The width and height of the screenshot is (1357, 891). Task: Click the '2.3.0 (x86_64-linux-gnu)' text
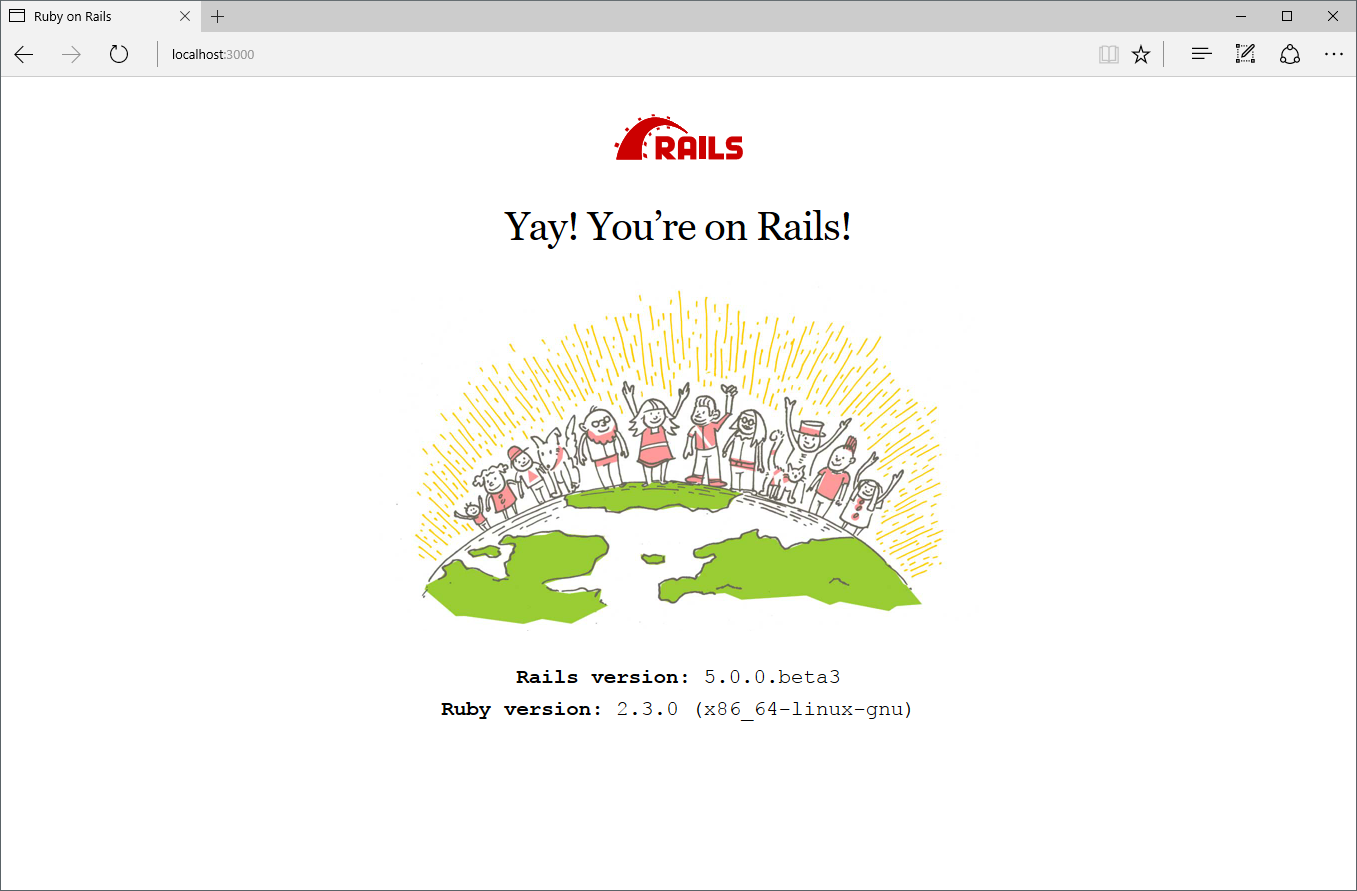[x=765, y=709]
